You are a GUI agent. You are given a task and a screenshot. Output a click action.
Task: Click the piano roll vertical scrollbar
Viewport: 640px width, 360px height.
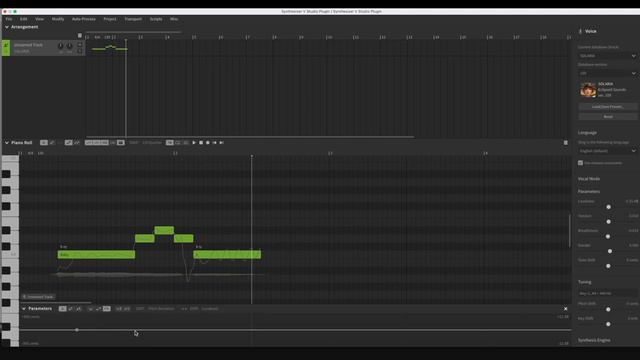570,231
